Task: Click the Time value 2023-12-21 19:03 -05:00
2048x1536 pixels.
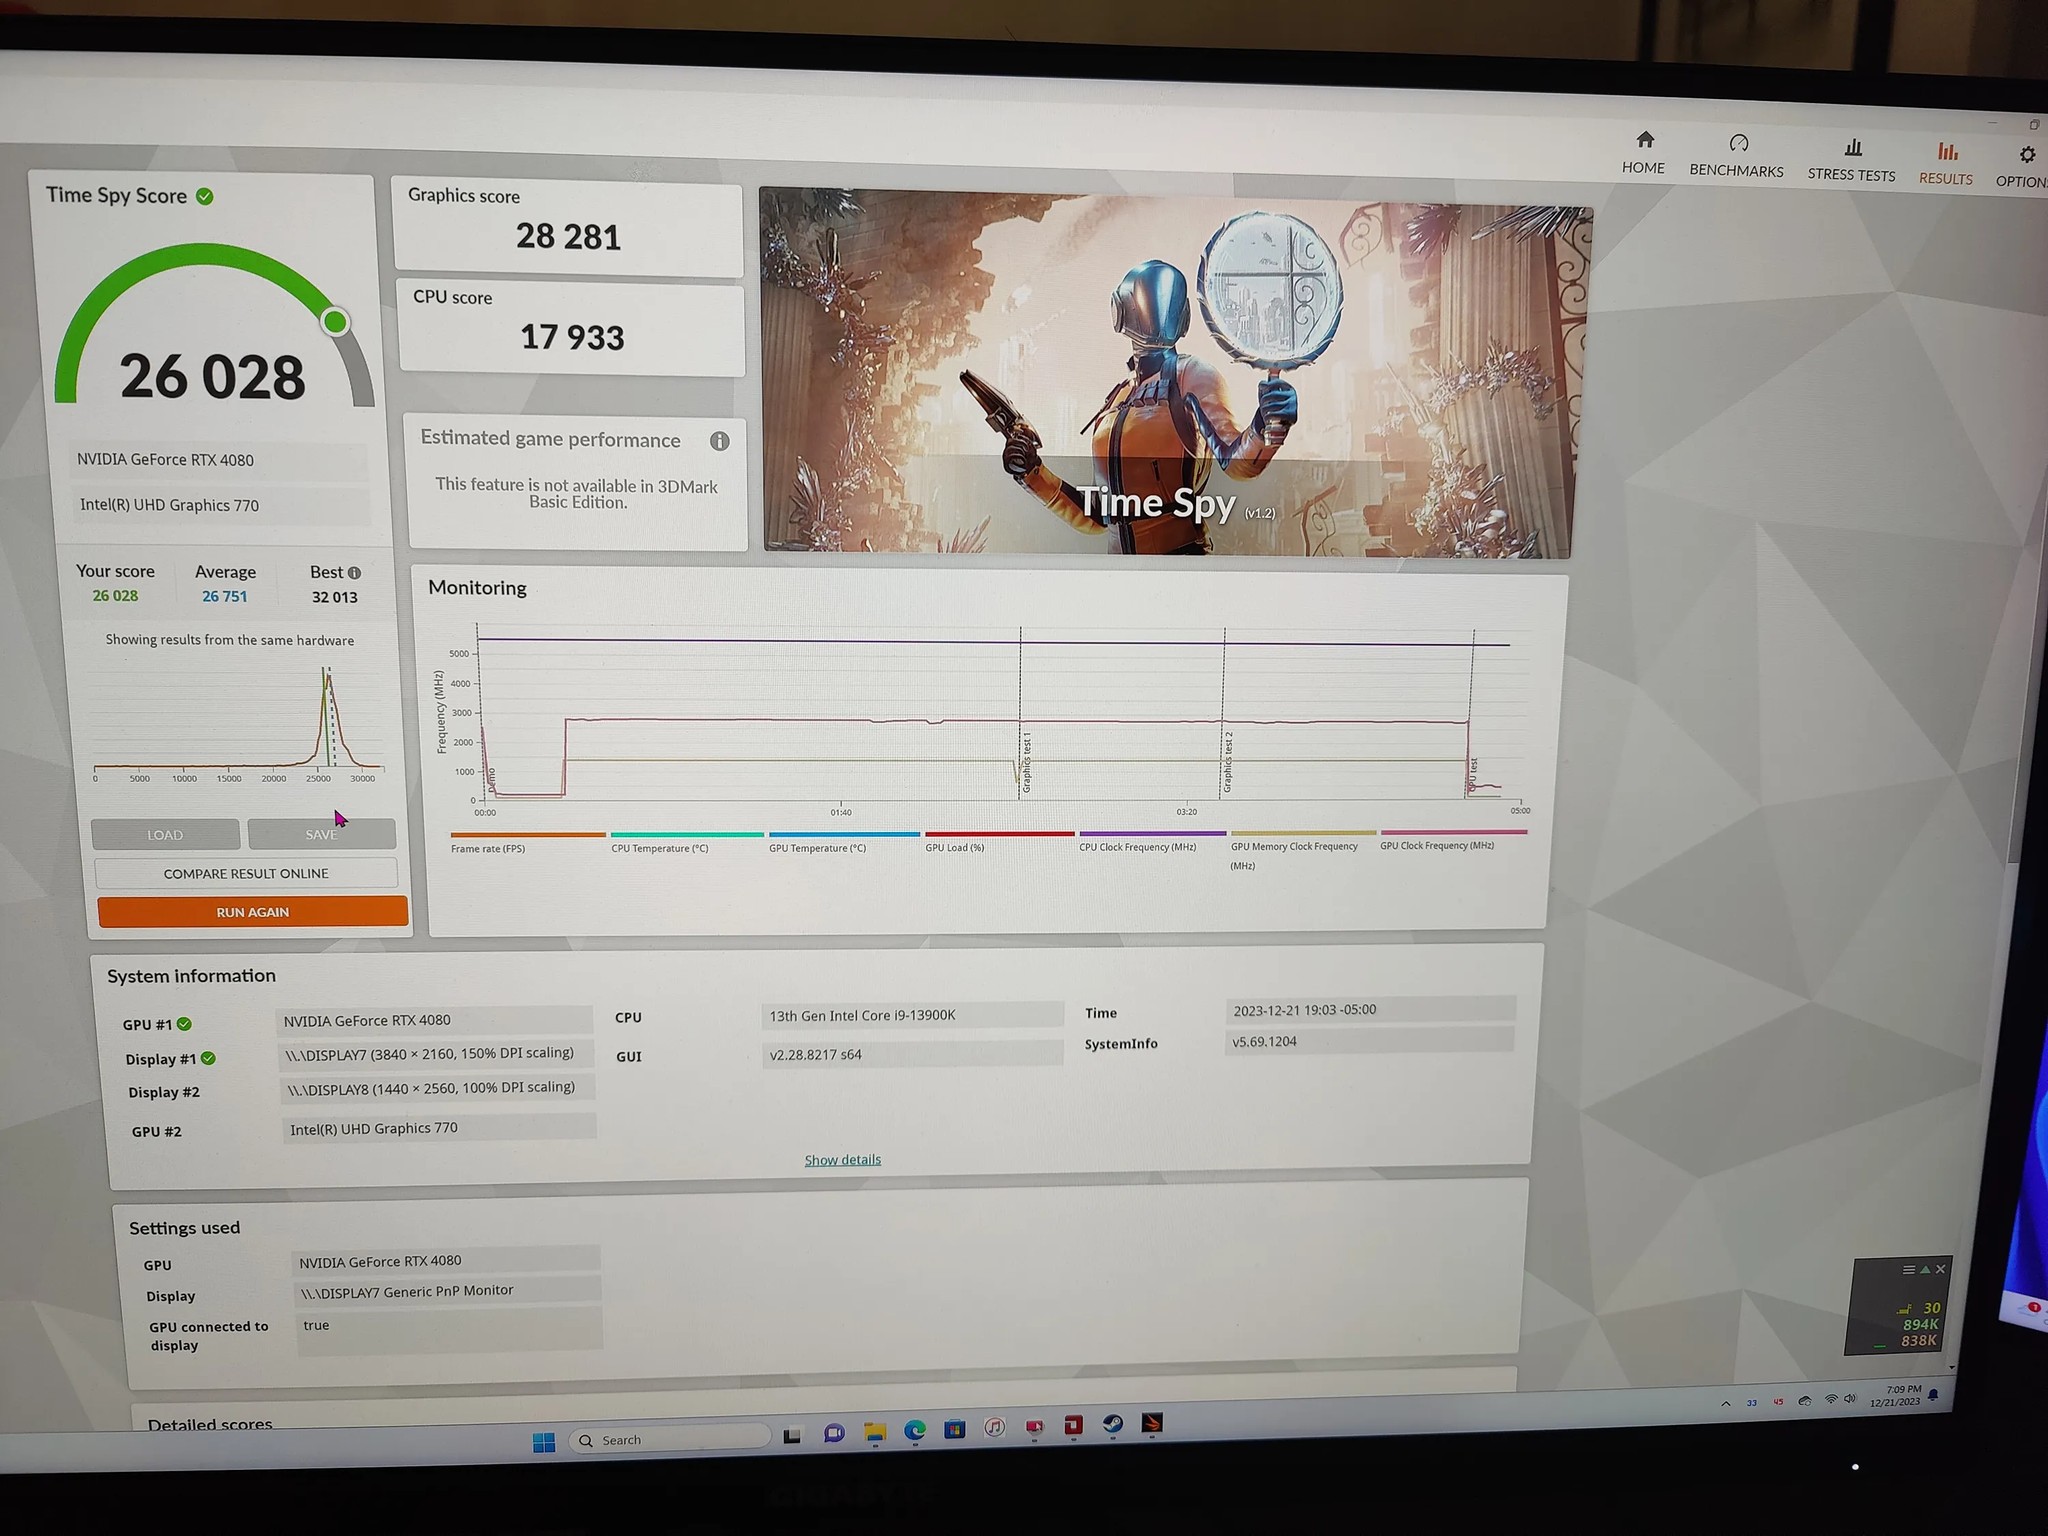Action: click(x=1370, y=1009)
